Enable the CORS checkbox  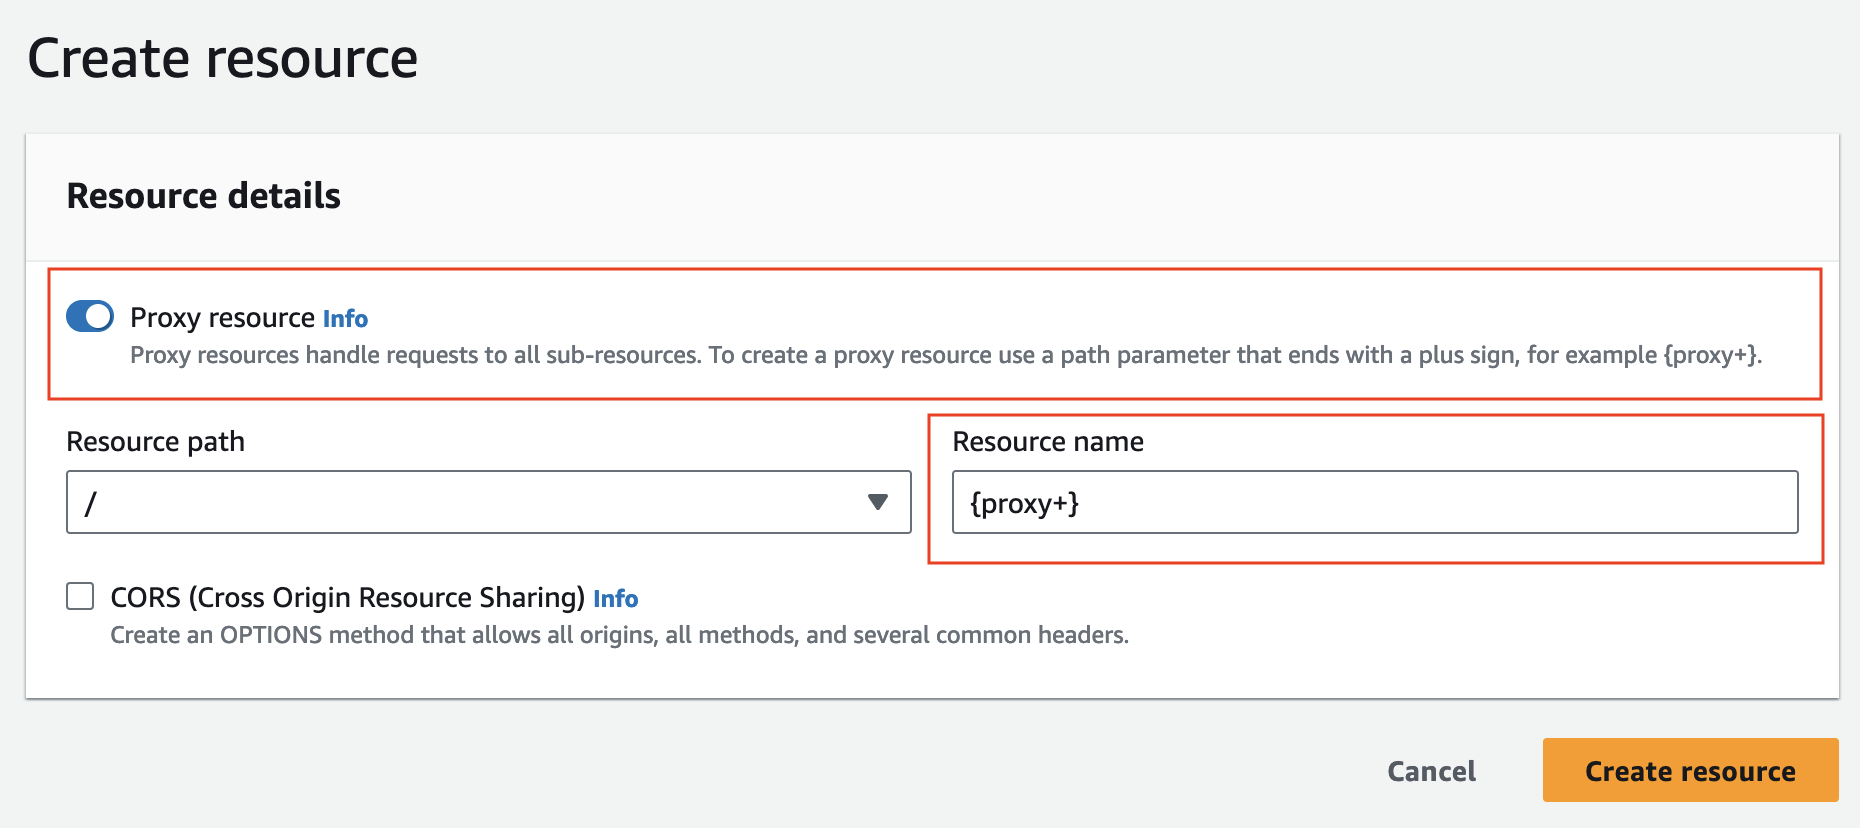(80, 596)
